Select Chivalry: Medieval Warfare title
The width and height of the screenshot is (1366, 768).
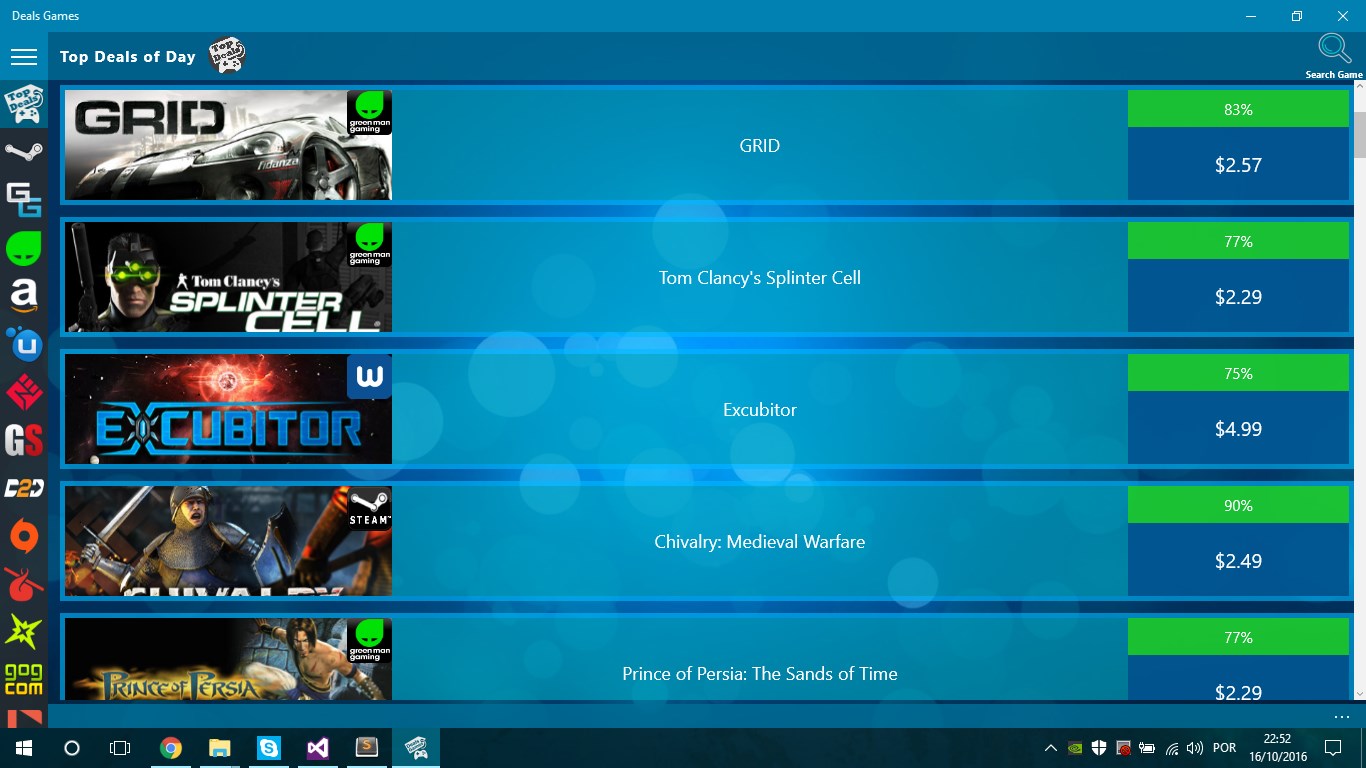pos(760,542)
